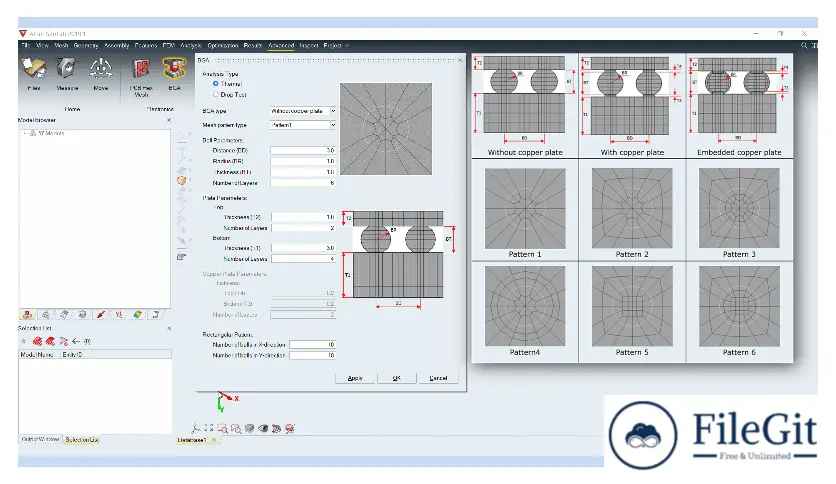Select the Thermal analysis type radio button
The width and height of the screenshot is (836, 484).
point(215,84)
